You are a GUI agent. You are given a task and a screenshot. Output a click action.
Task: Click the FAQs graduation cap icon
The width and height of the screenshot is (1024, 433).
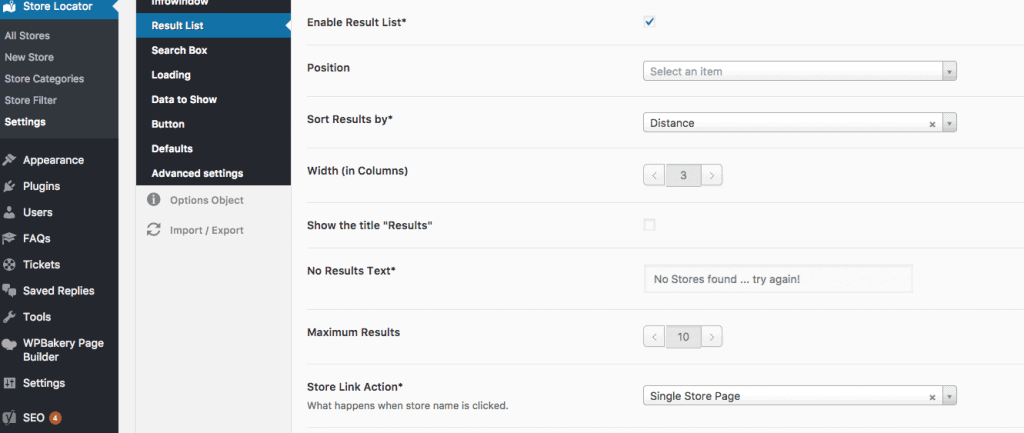[9, 238]
